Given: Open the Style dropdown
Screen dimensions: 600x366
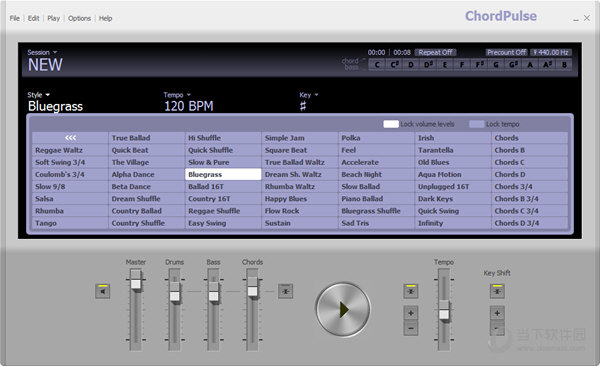Looking at the screenshot, I should tap(38, 95).
